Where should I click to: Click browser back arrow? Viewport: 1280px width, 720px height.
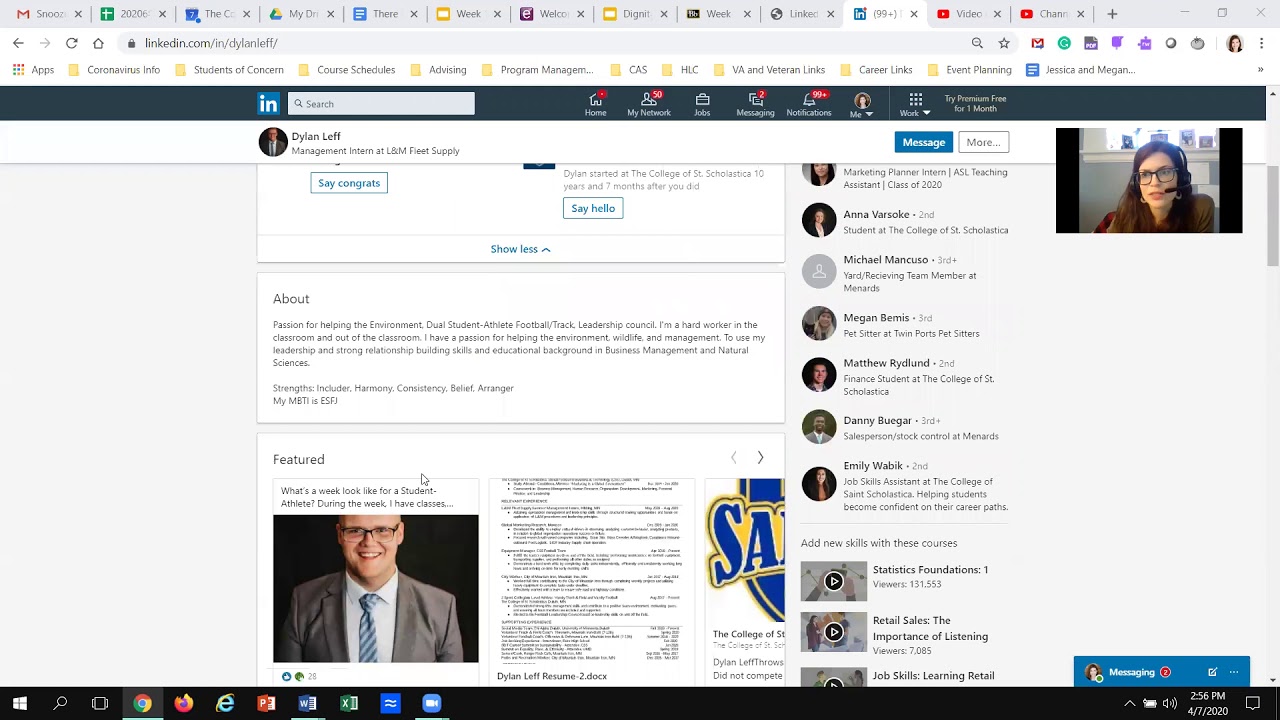(18, 43)
